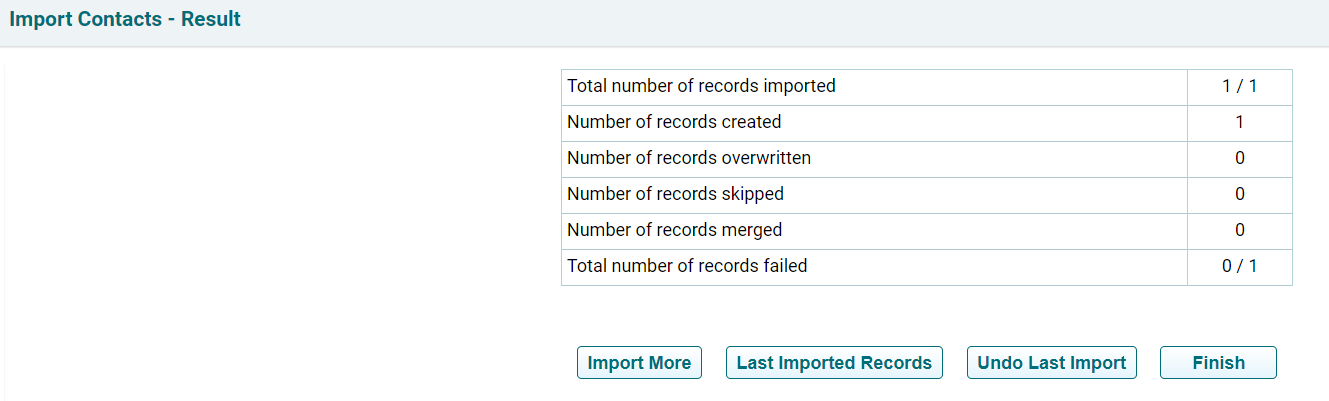Click the merged records value cell
The image size is (1329, 401).
(1239, 230)
